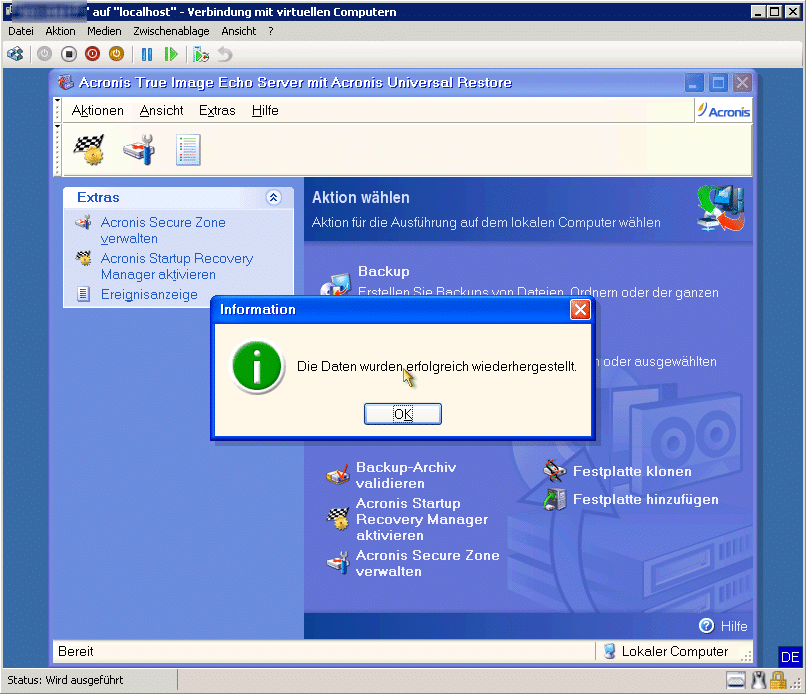This screenshot has height=694, width=806.
Task: Open the Hilfe menu in Acronis
Action: (265, 111)
